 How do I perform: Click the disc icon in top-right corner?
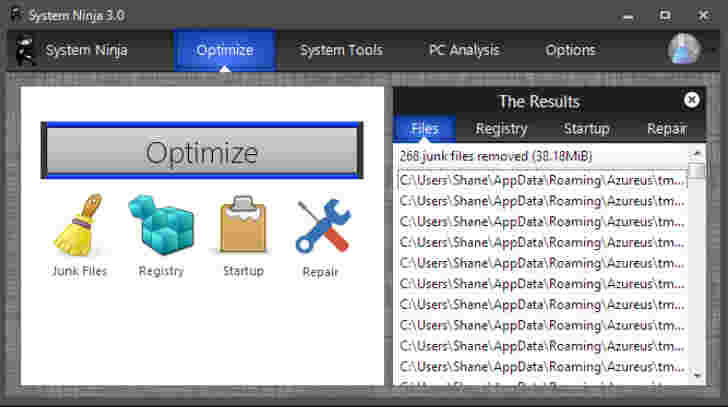click(685, 50)
